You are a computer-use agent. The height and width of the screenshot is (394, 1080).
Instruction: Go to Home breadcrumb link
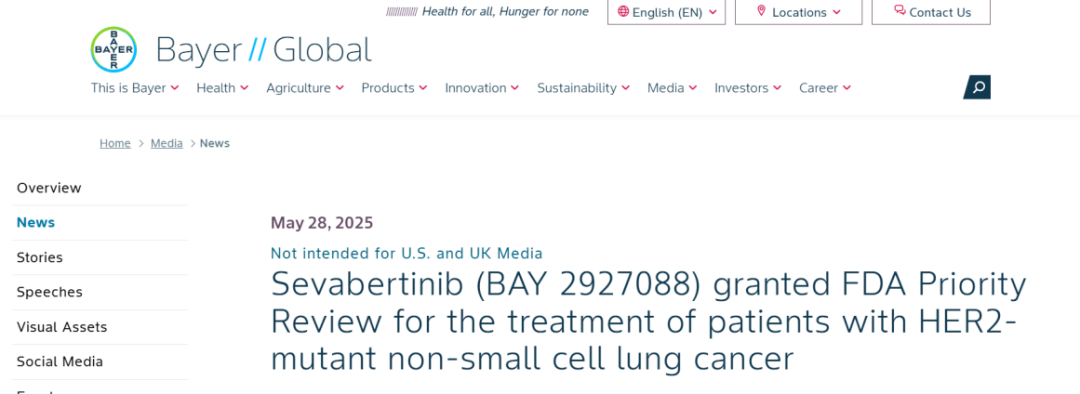115,143
